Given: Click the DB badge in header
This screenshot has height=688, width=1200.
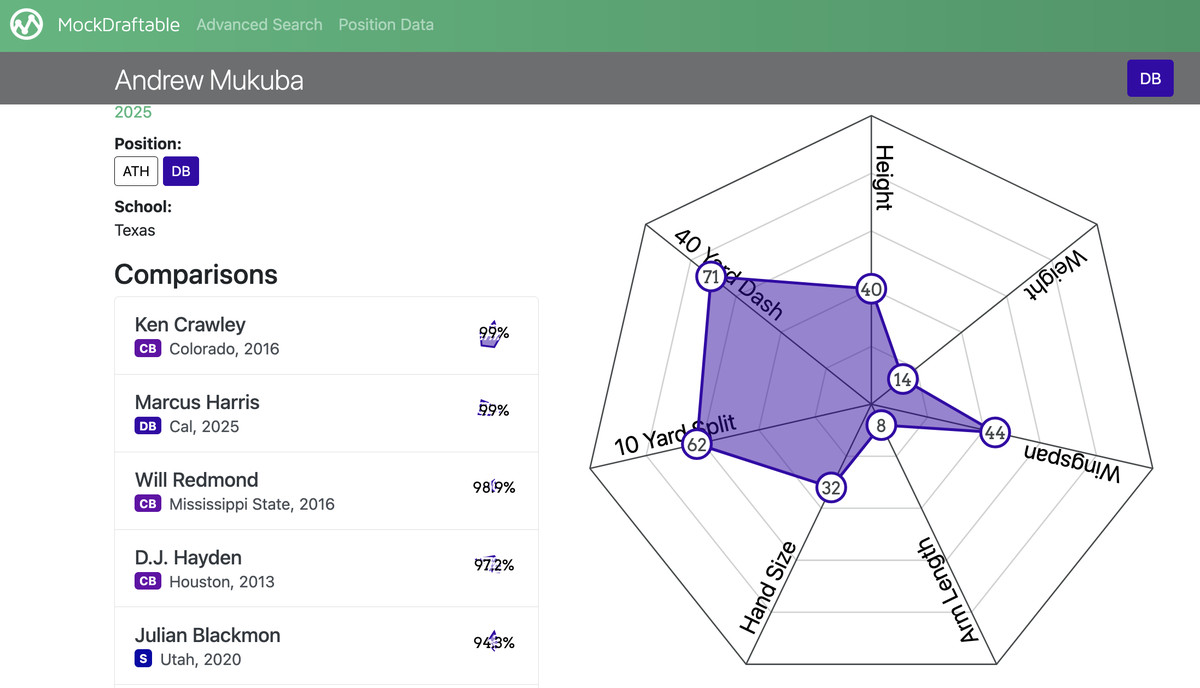Looking at the screenshot, I should [1150, 78].
